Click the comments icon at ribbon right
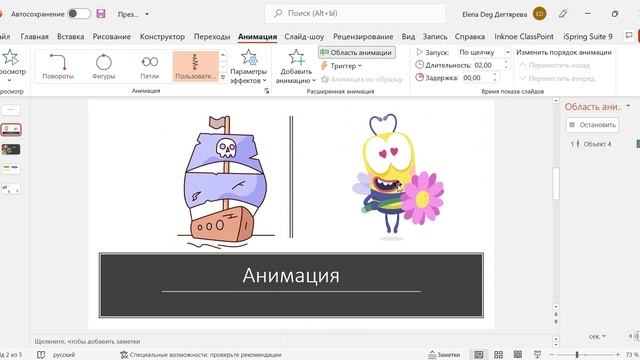 pyautogui.click(x=629, y=36)
